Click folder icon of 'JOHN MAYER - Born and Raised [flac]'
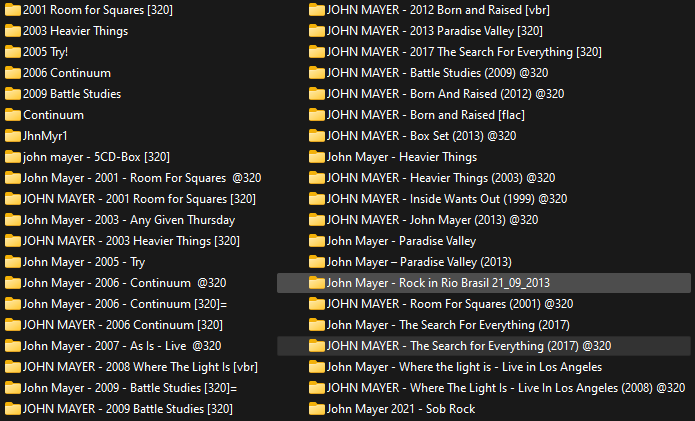Image resolution: width=695 pixels, height=421 pixels. 316,115
